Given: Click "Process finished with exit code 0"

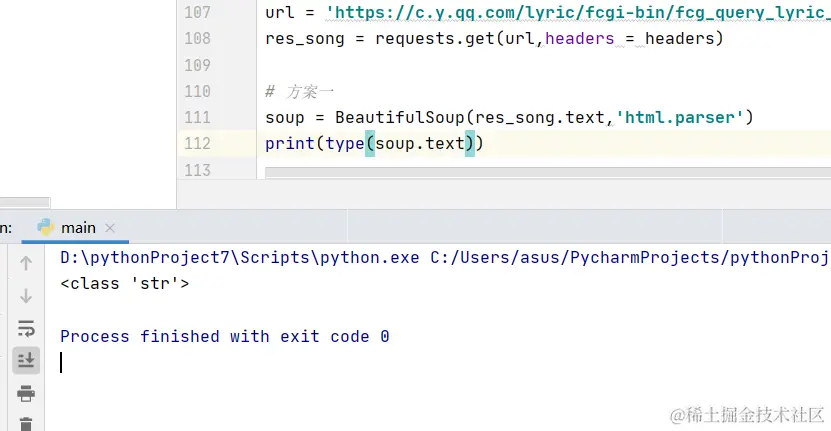Looking at the screenshot, I should click(225, 337).
